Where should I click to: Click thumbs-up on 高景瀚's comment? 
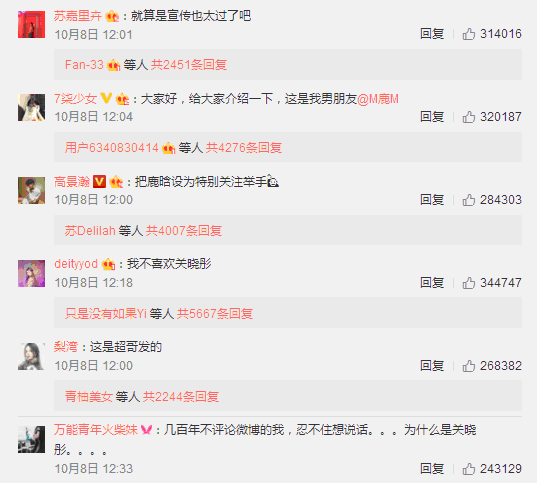(x=469, y=200)
